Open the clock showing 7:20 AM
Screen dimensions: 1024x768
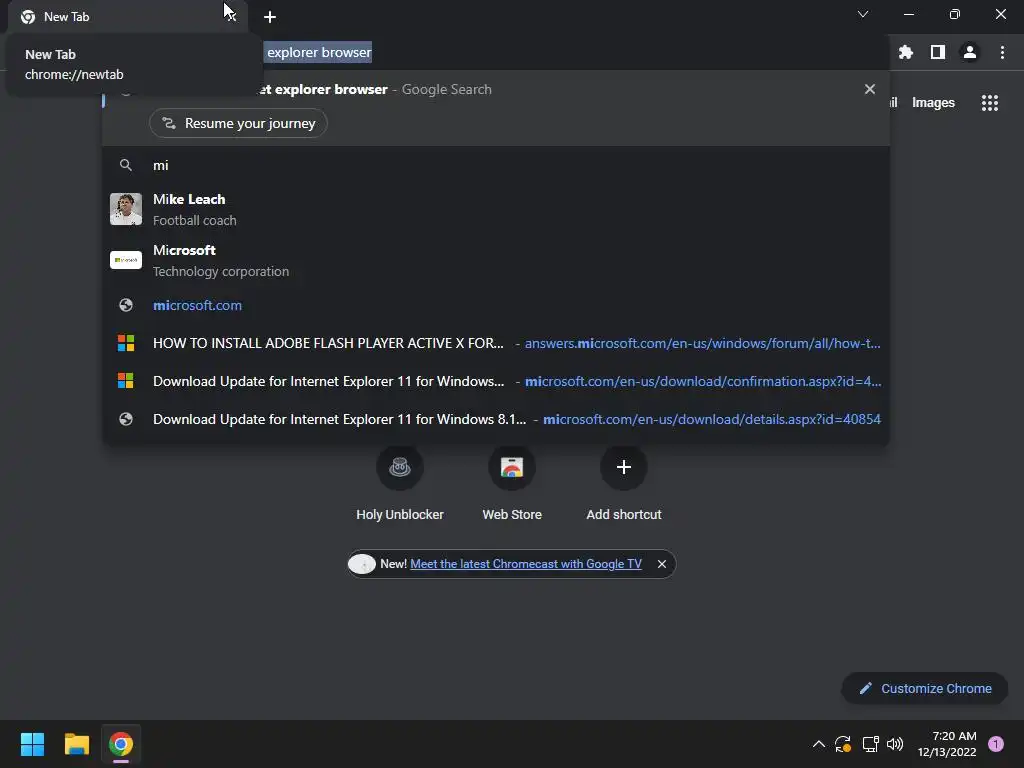pyautogui.click(x=947, y=744)
